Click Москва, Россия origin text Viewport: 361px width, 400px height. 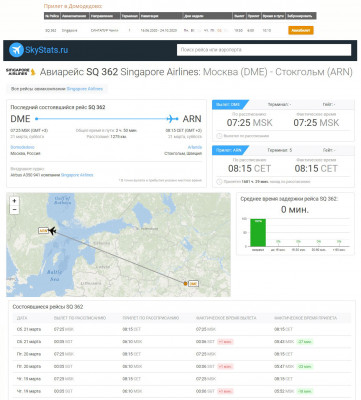coord(25,154)
